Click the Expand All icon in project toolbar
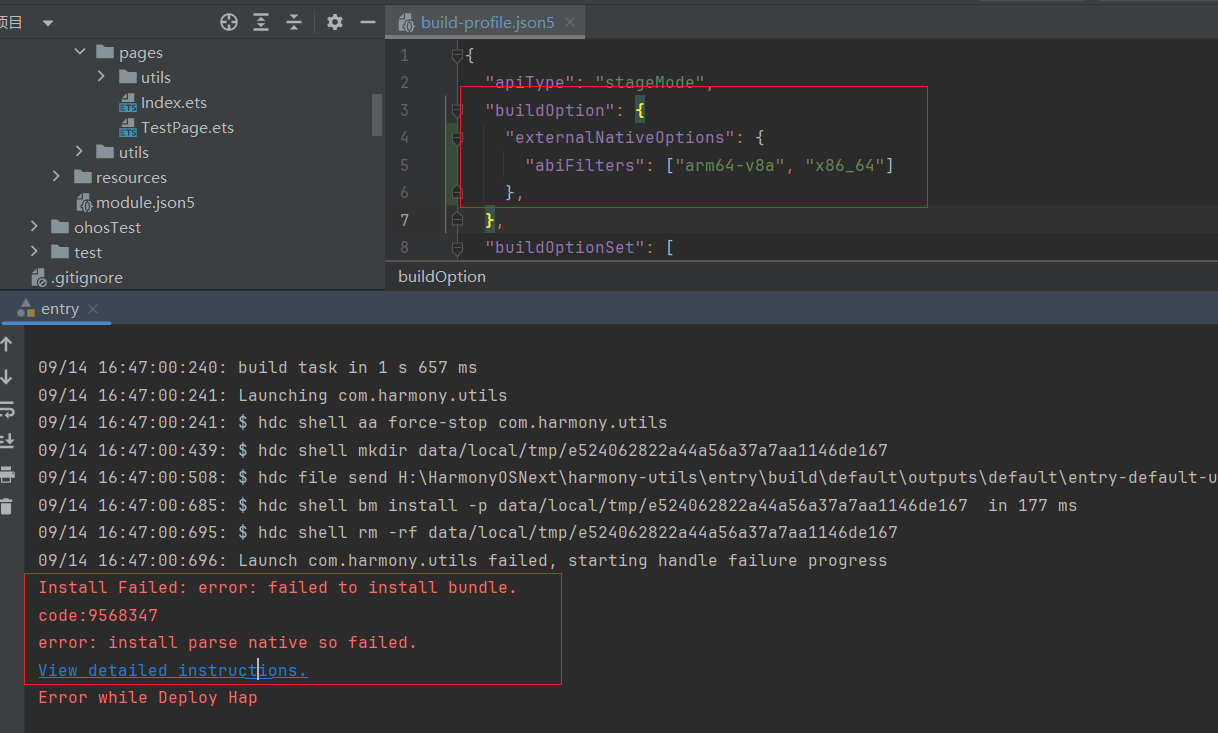The width and height of the screenshot is (1218, 733). coord(262,21)
